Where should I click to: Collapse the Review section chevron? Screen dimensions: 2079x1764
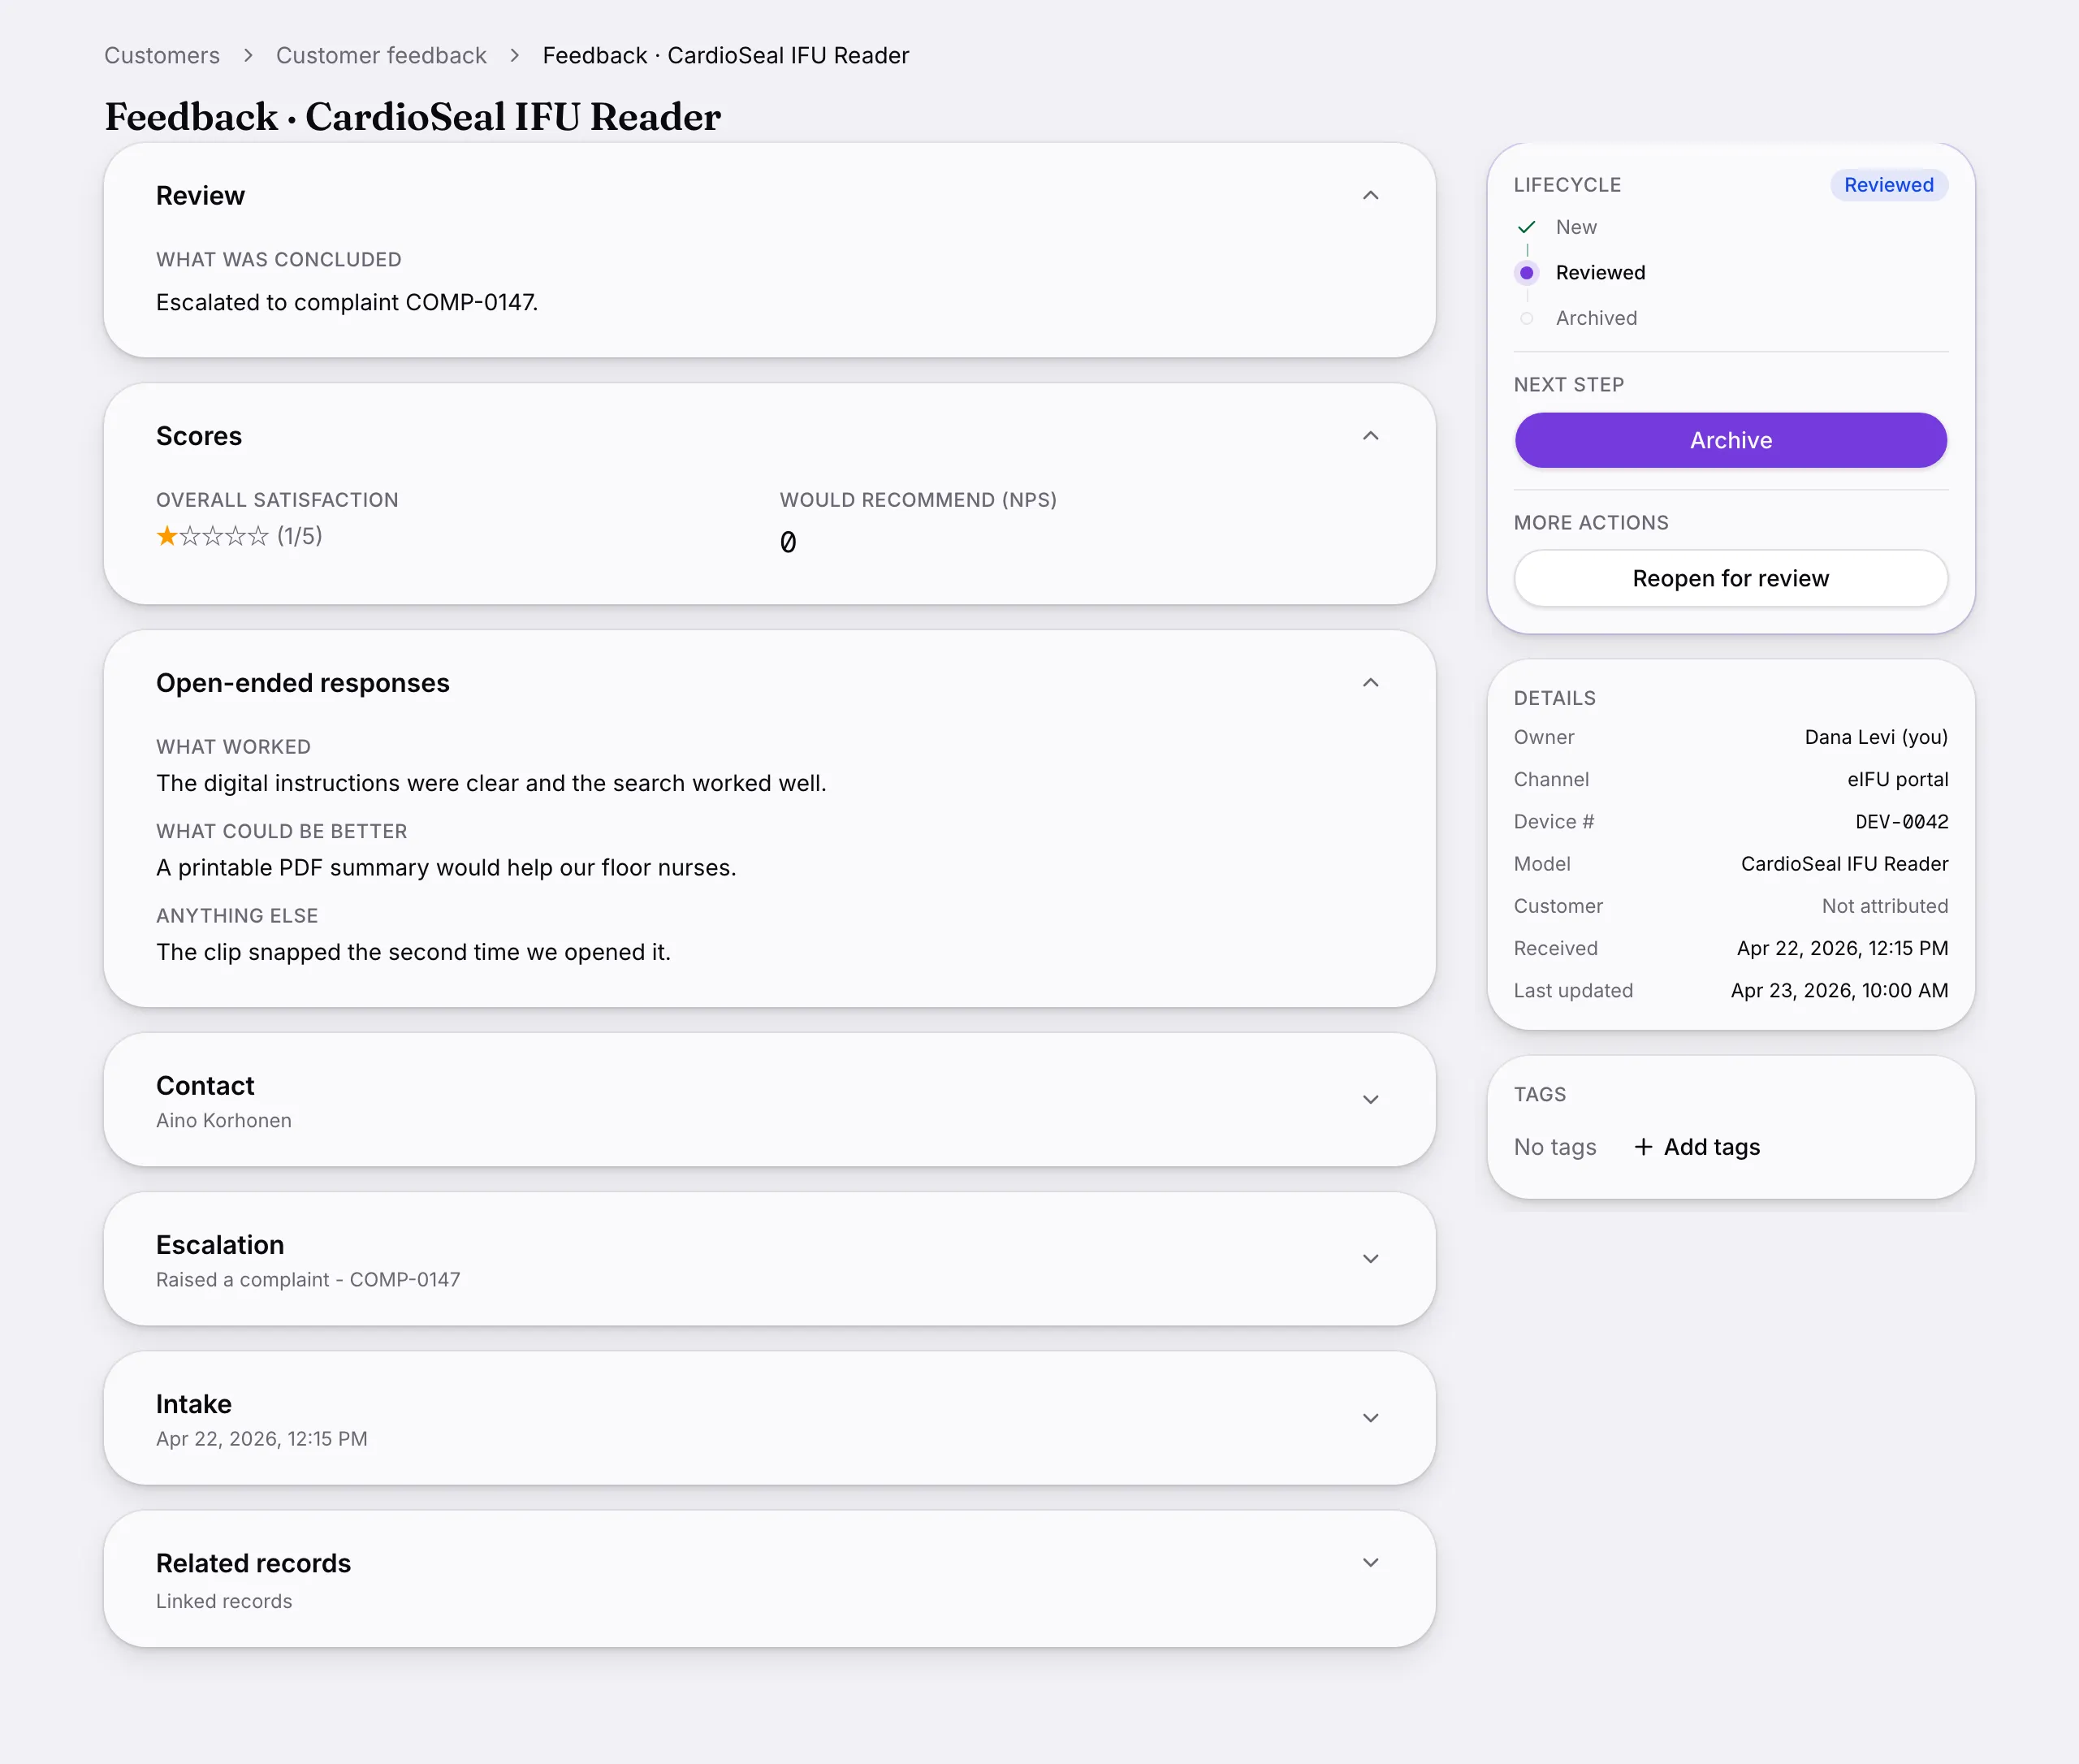pyautogui.click(x=1370, y=196)
